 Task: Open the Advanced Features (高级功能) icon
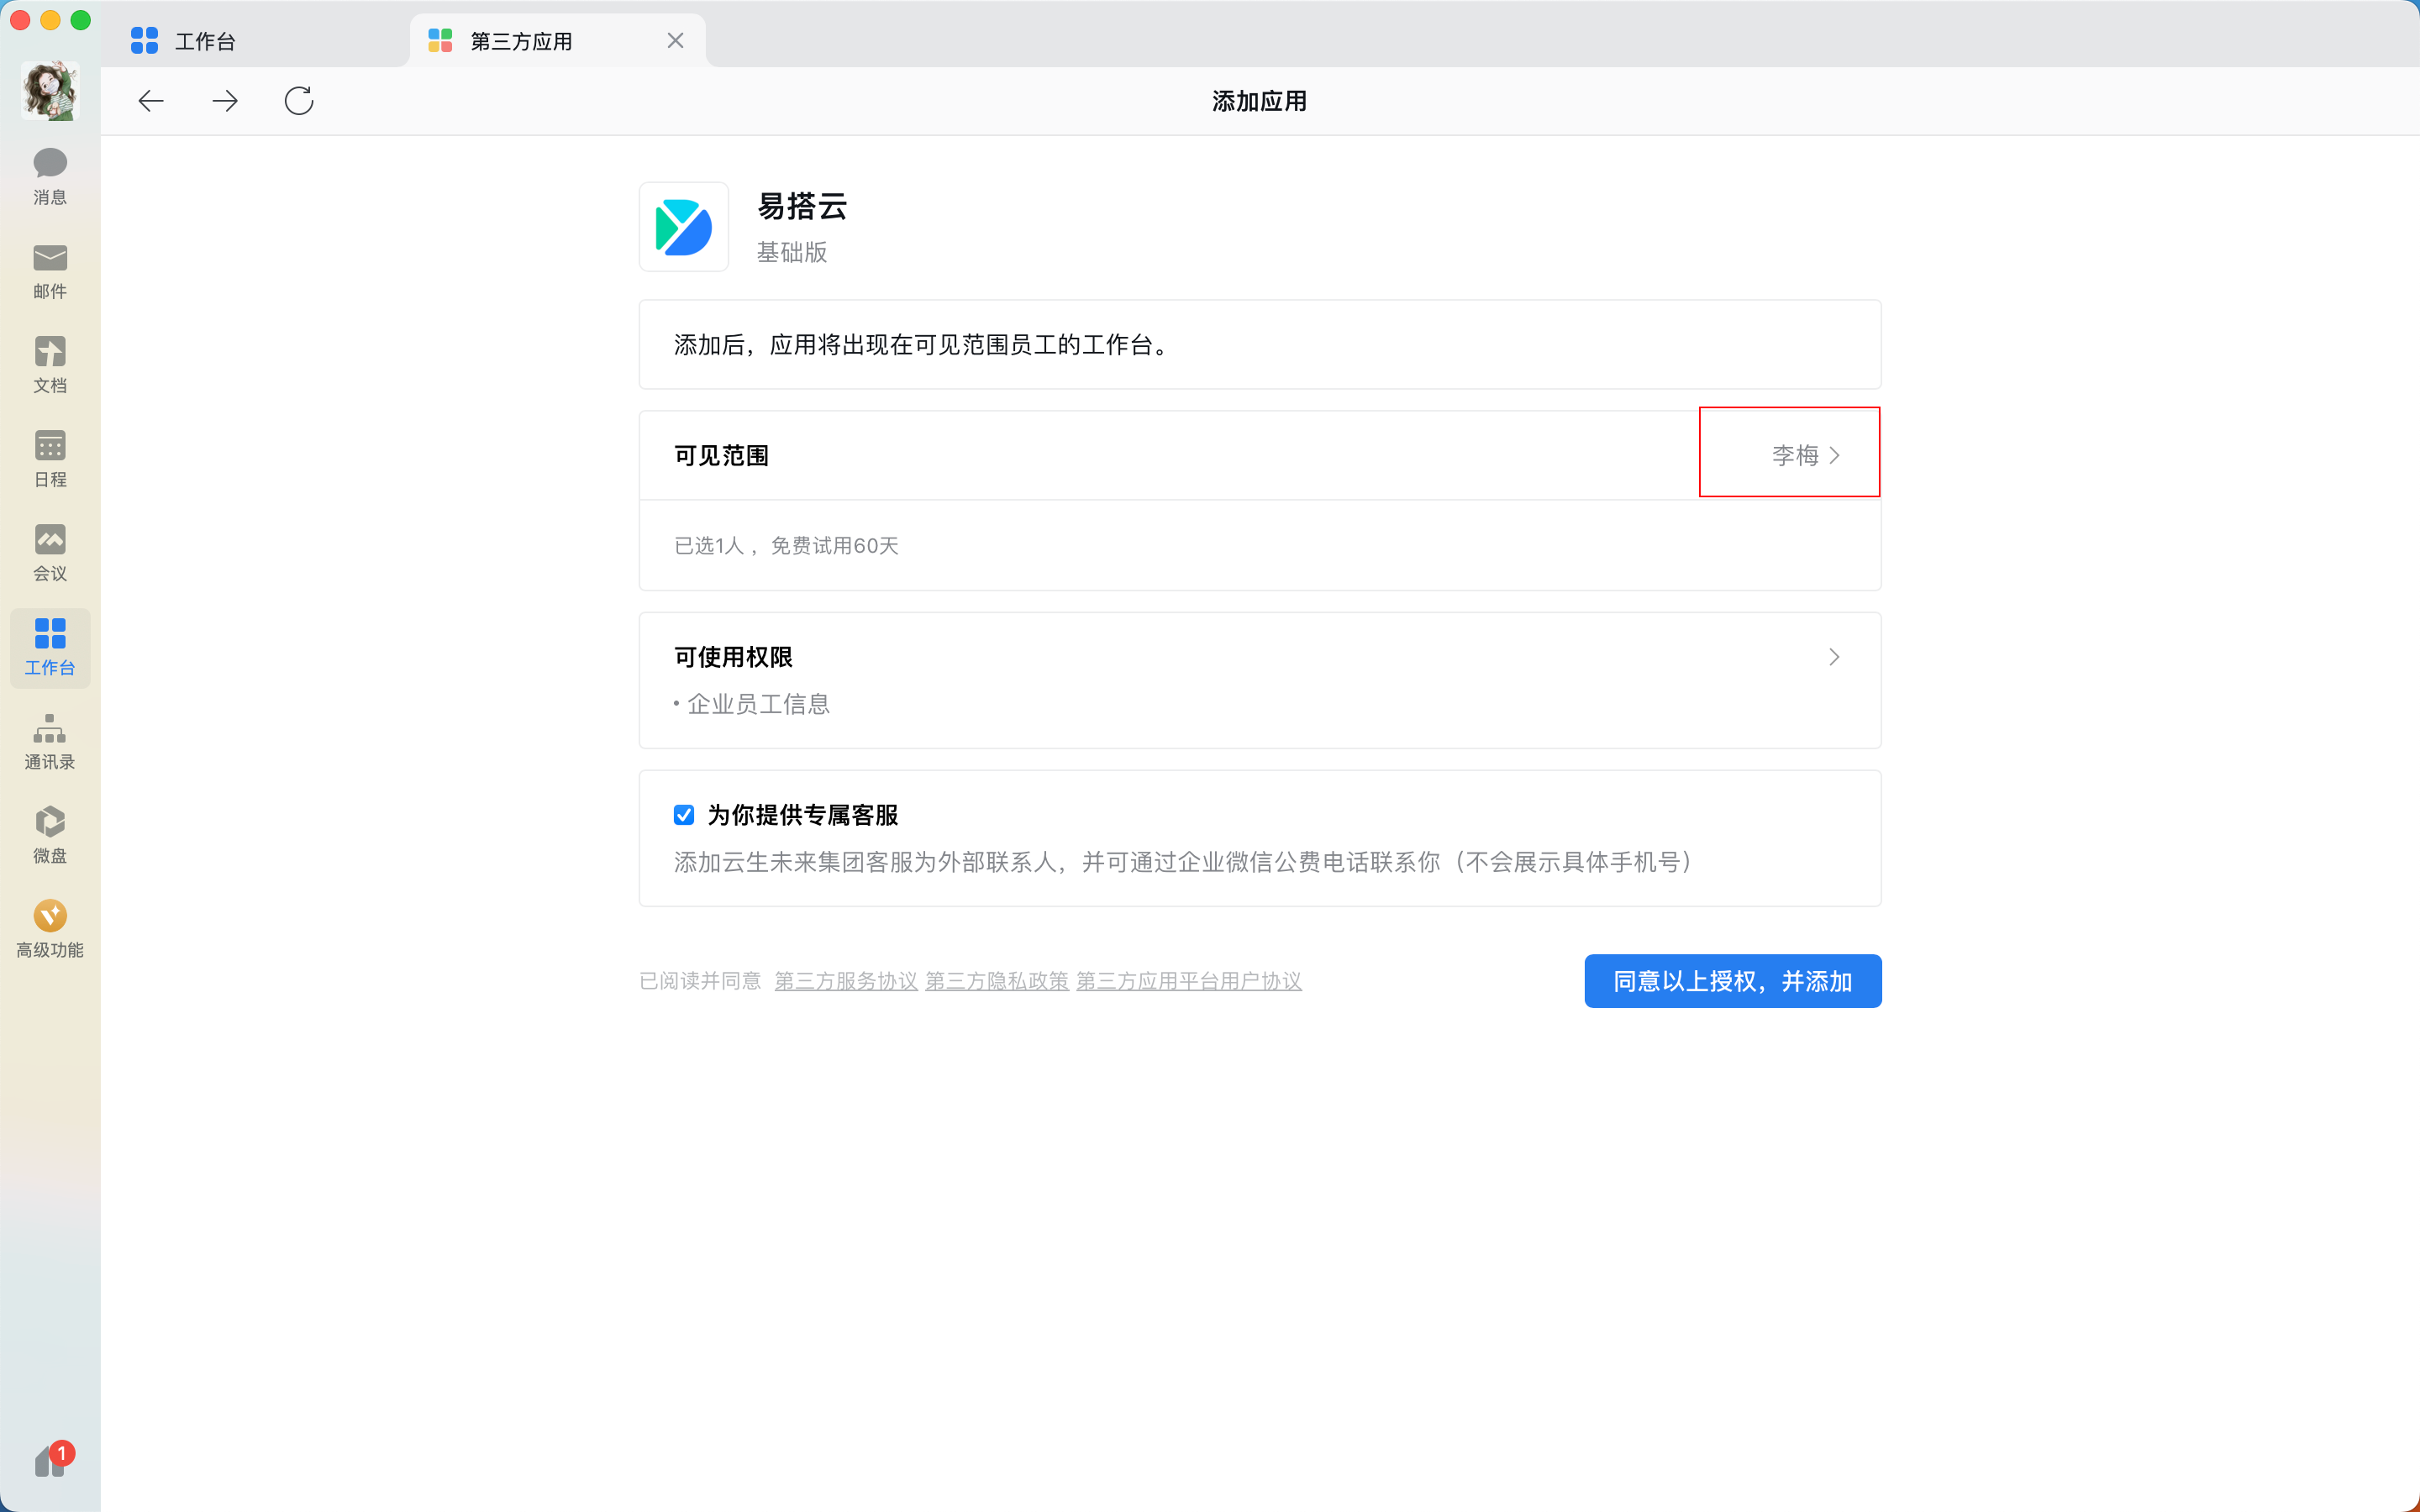click(x=50, y=929)
